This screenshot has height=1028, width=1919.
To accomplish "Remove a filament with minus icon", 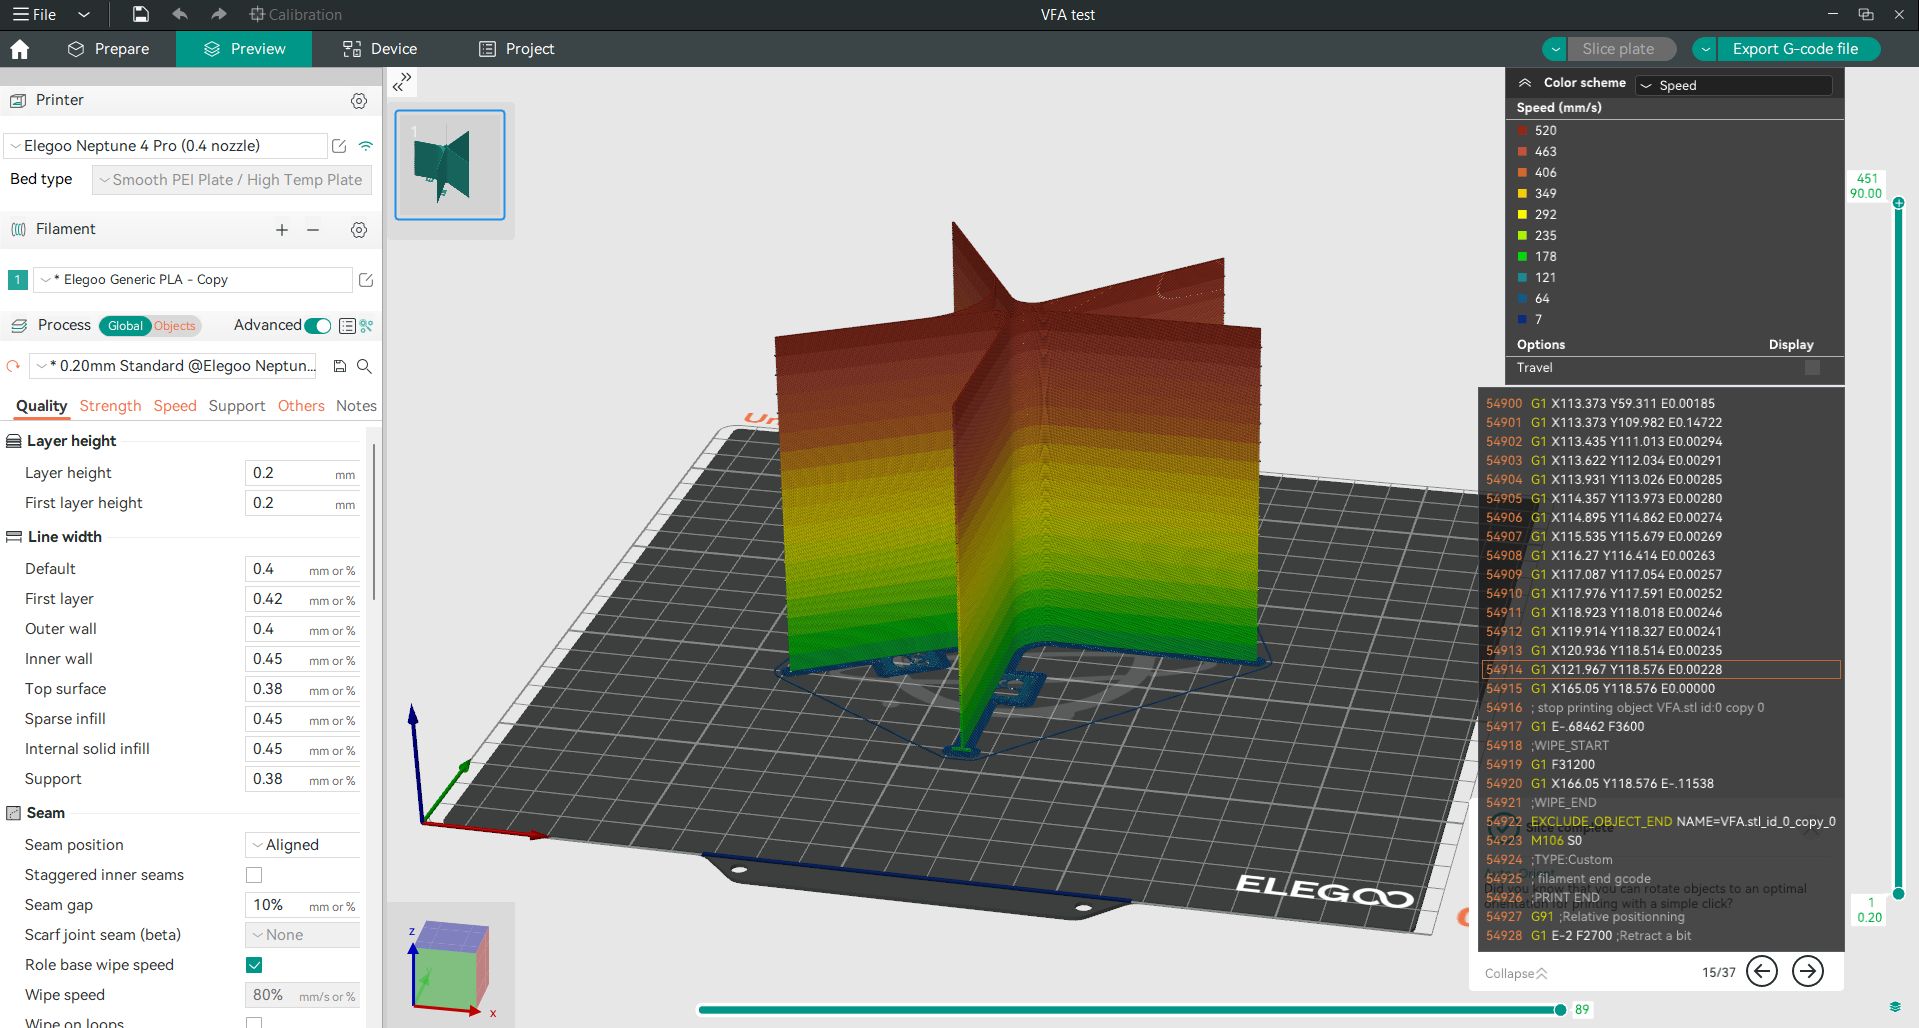I will 313,230.
